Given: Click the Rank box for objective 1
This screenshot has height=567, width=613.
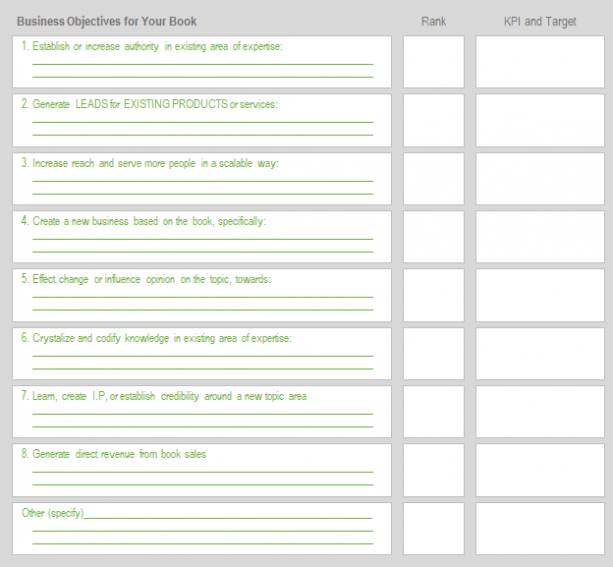Looking at the screenshot, I should click(x=434, y=62).
